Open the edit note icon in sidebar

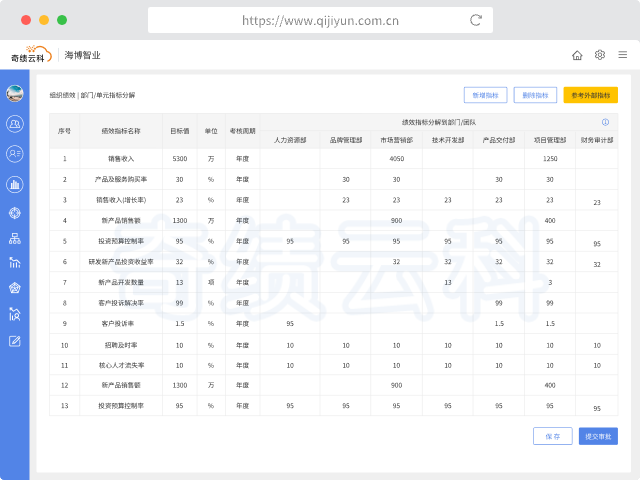pyautogui.click(x=15, y=341)
